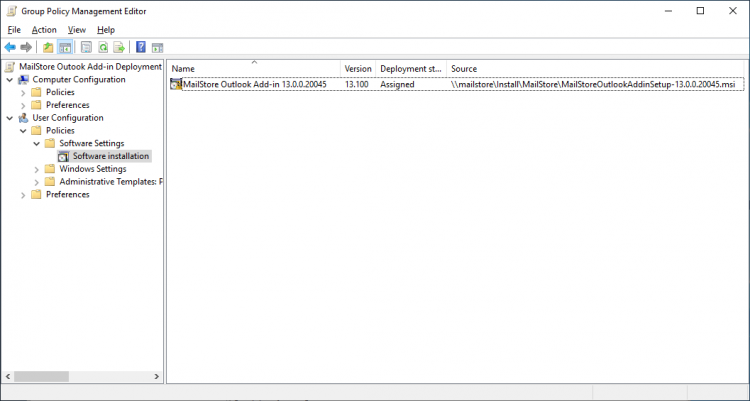Expand Windows Settings under User Configuration

tap(36, 169)
